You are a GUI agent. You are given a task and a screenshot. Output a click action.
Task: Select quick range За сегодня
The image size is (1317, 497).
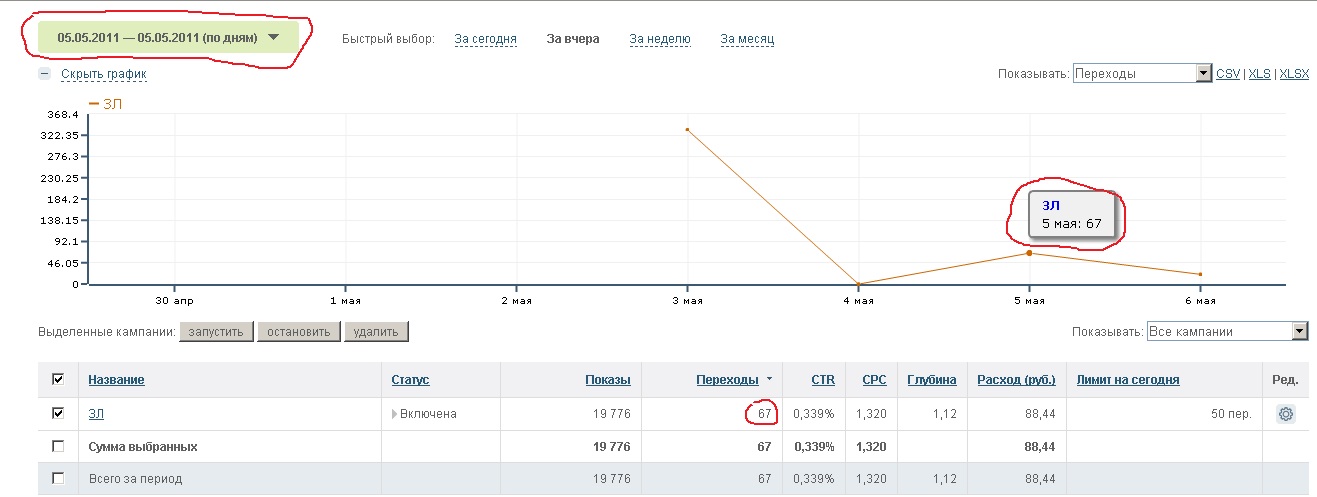click(x=485, y=39)
